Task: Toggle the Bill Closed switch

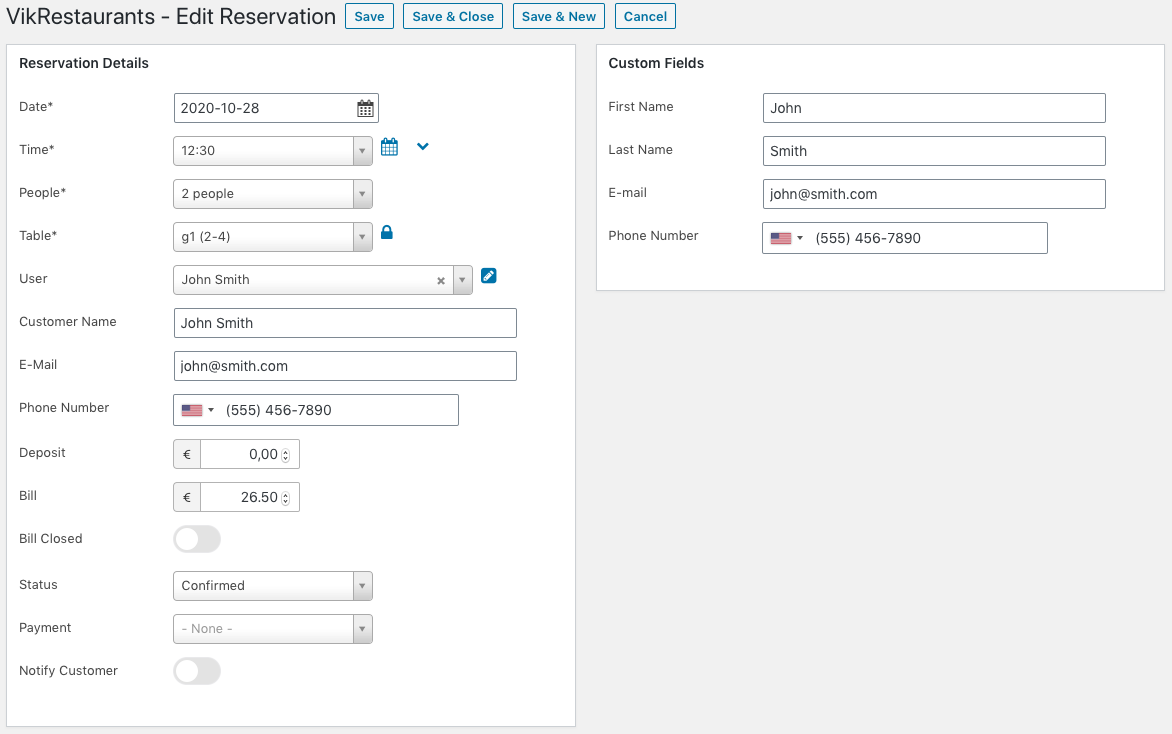Action: (197, 539)
